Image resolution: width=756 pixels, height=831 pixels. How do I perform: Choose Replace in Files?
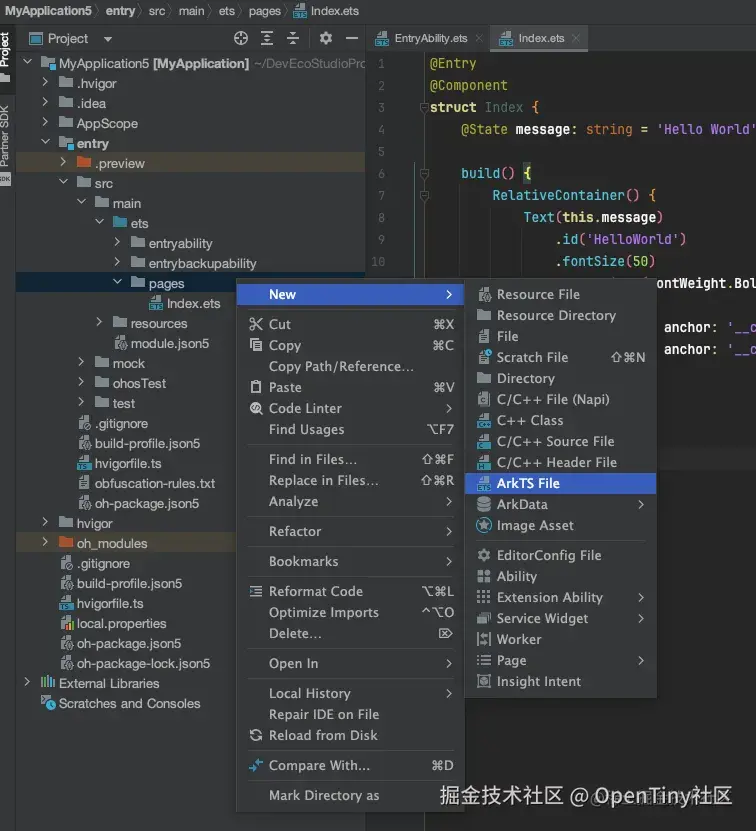point(350,481)
